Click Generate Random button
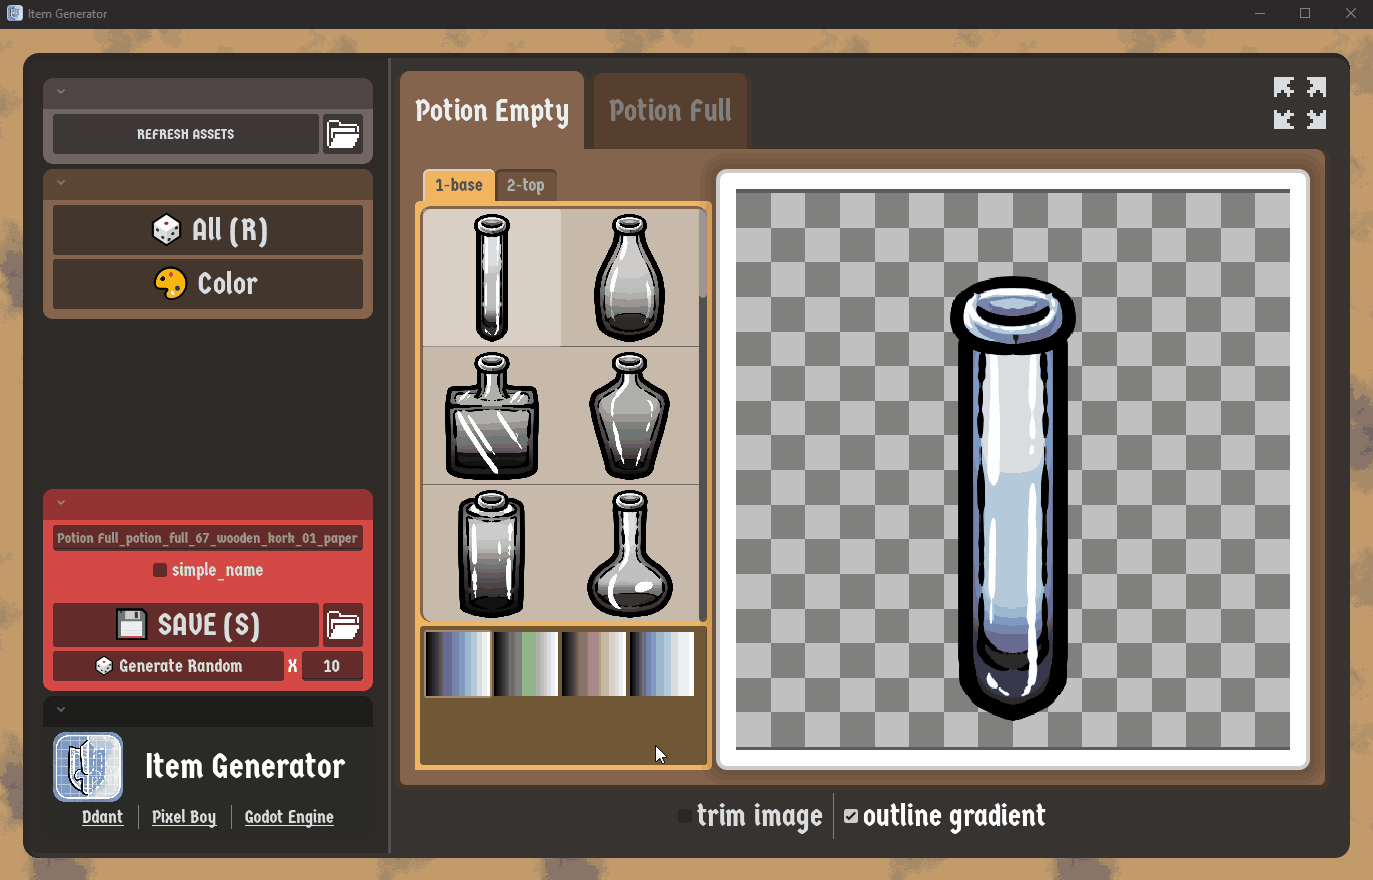This screenshot has width=1373, height=880. point(168,666)
